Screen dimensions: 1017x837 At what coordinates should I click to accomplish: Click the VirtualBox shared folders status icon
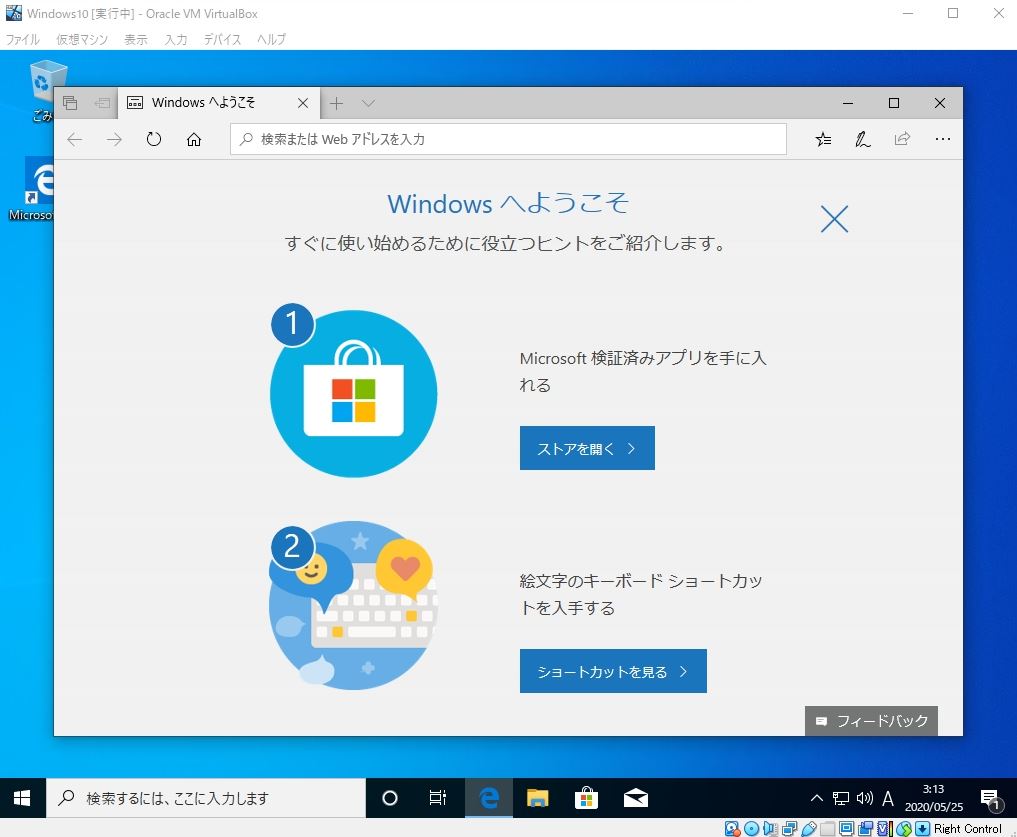(828, 829)
